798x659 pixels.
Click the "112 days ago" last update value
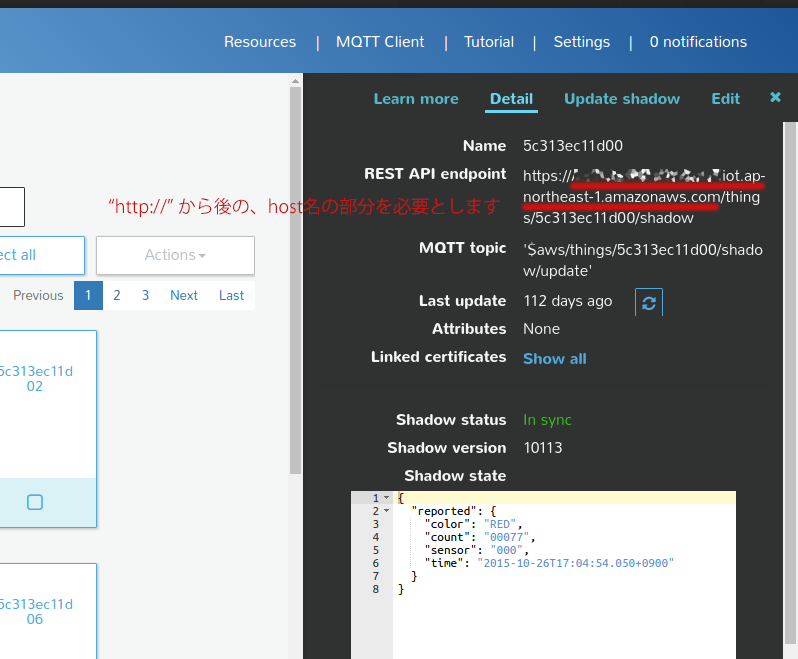567,301
